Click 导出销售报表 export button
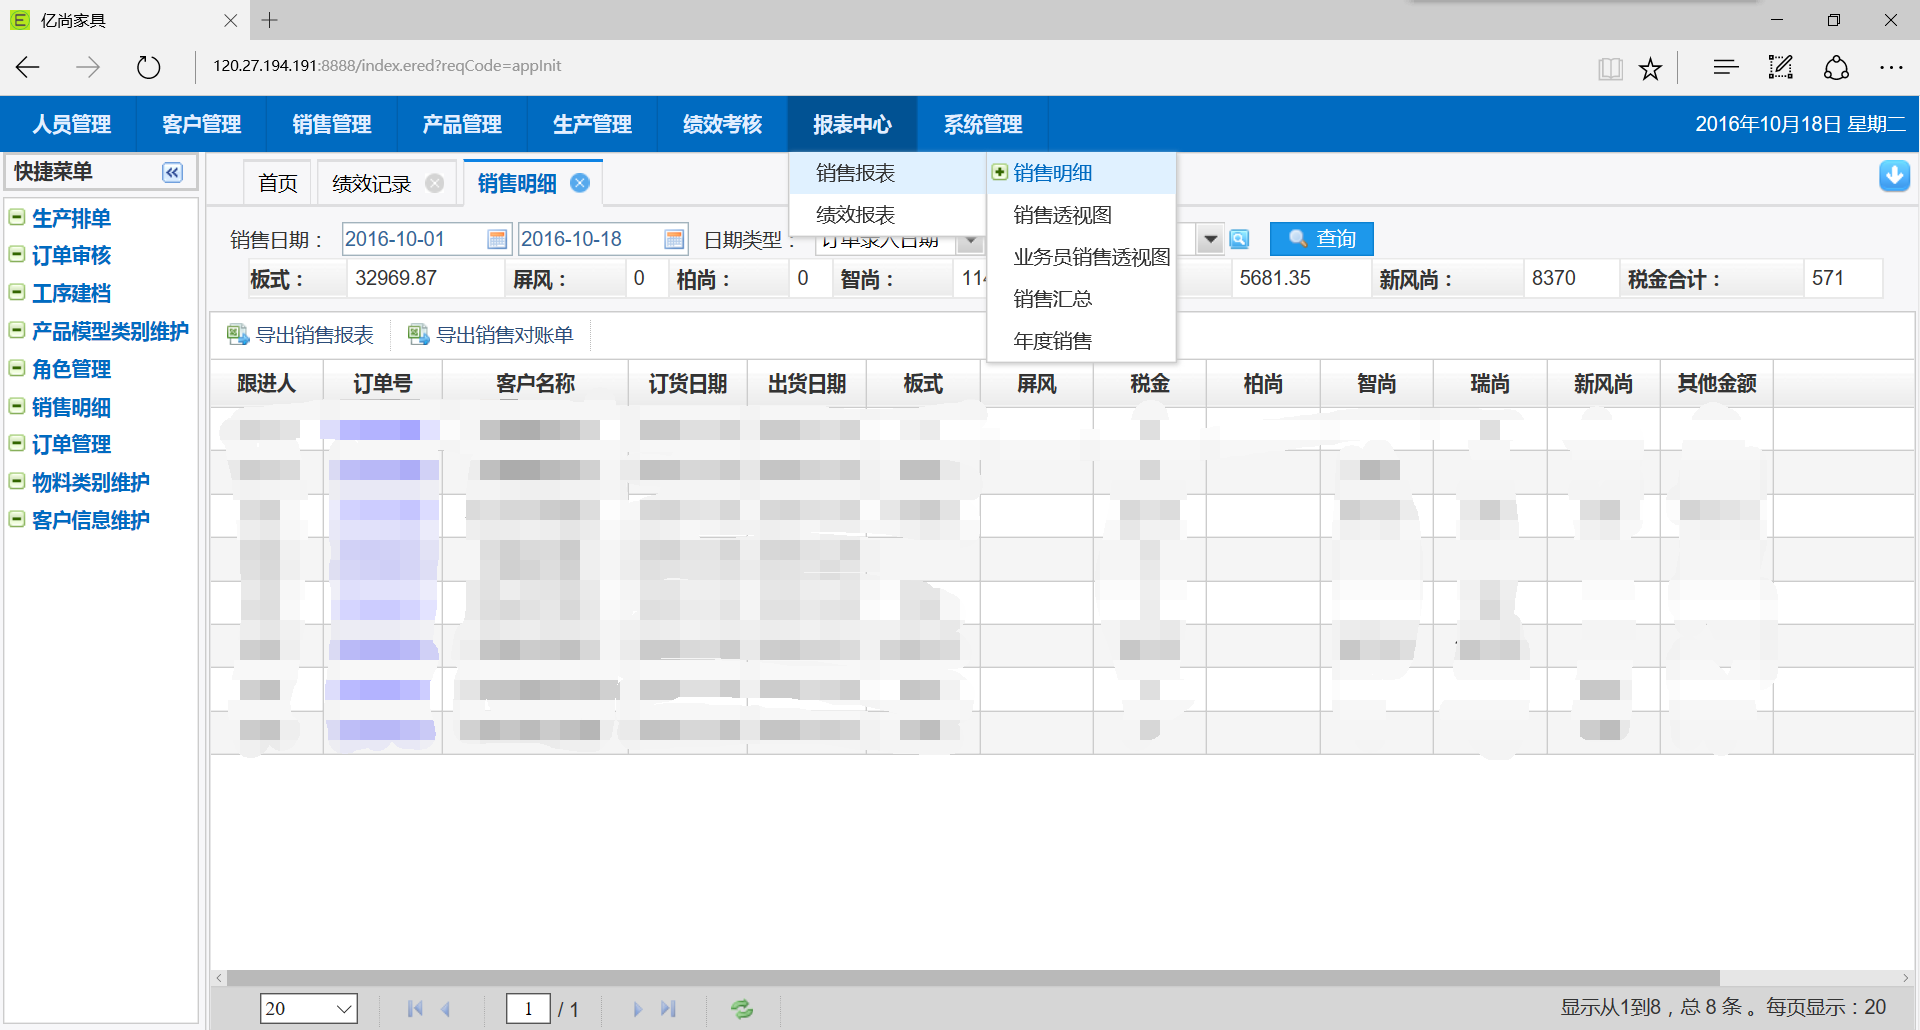The width and height of the screenshot is (1920, 1030). [x=301, y=335]
